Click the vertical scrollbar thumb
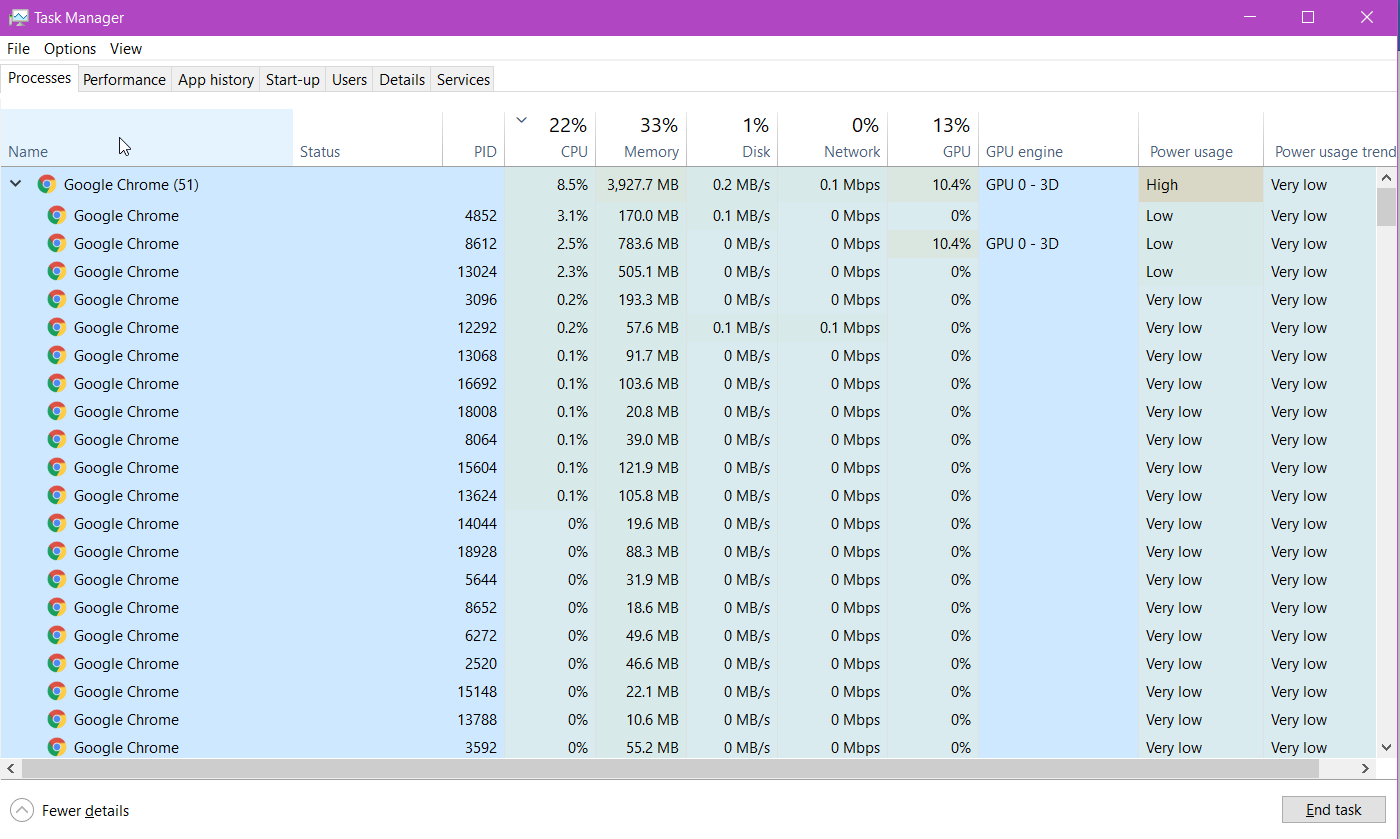 coord(1386,207)
